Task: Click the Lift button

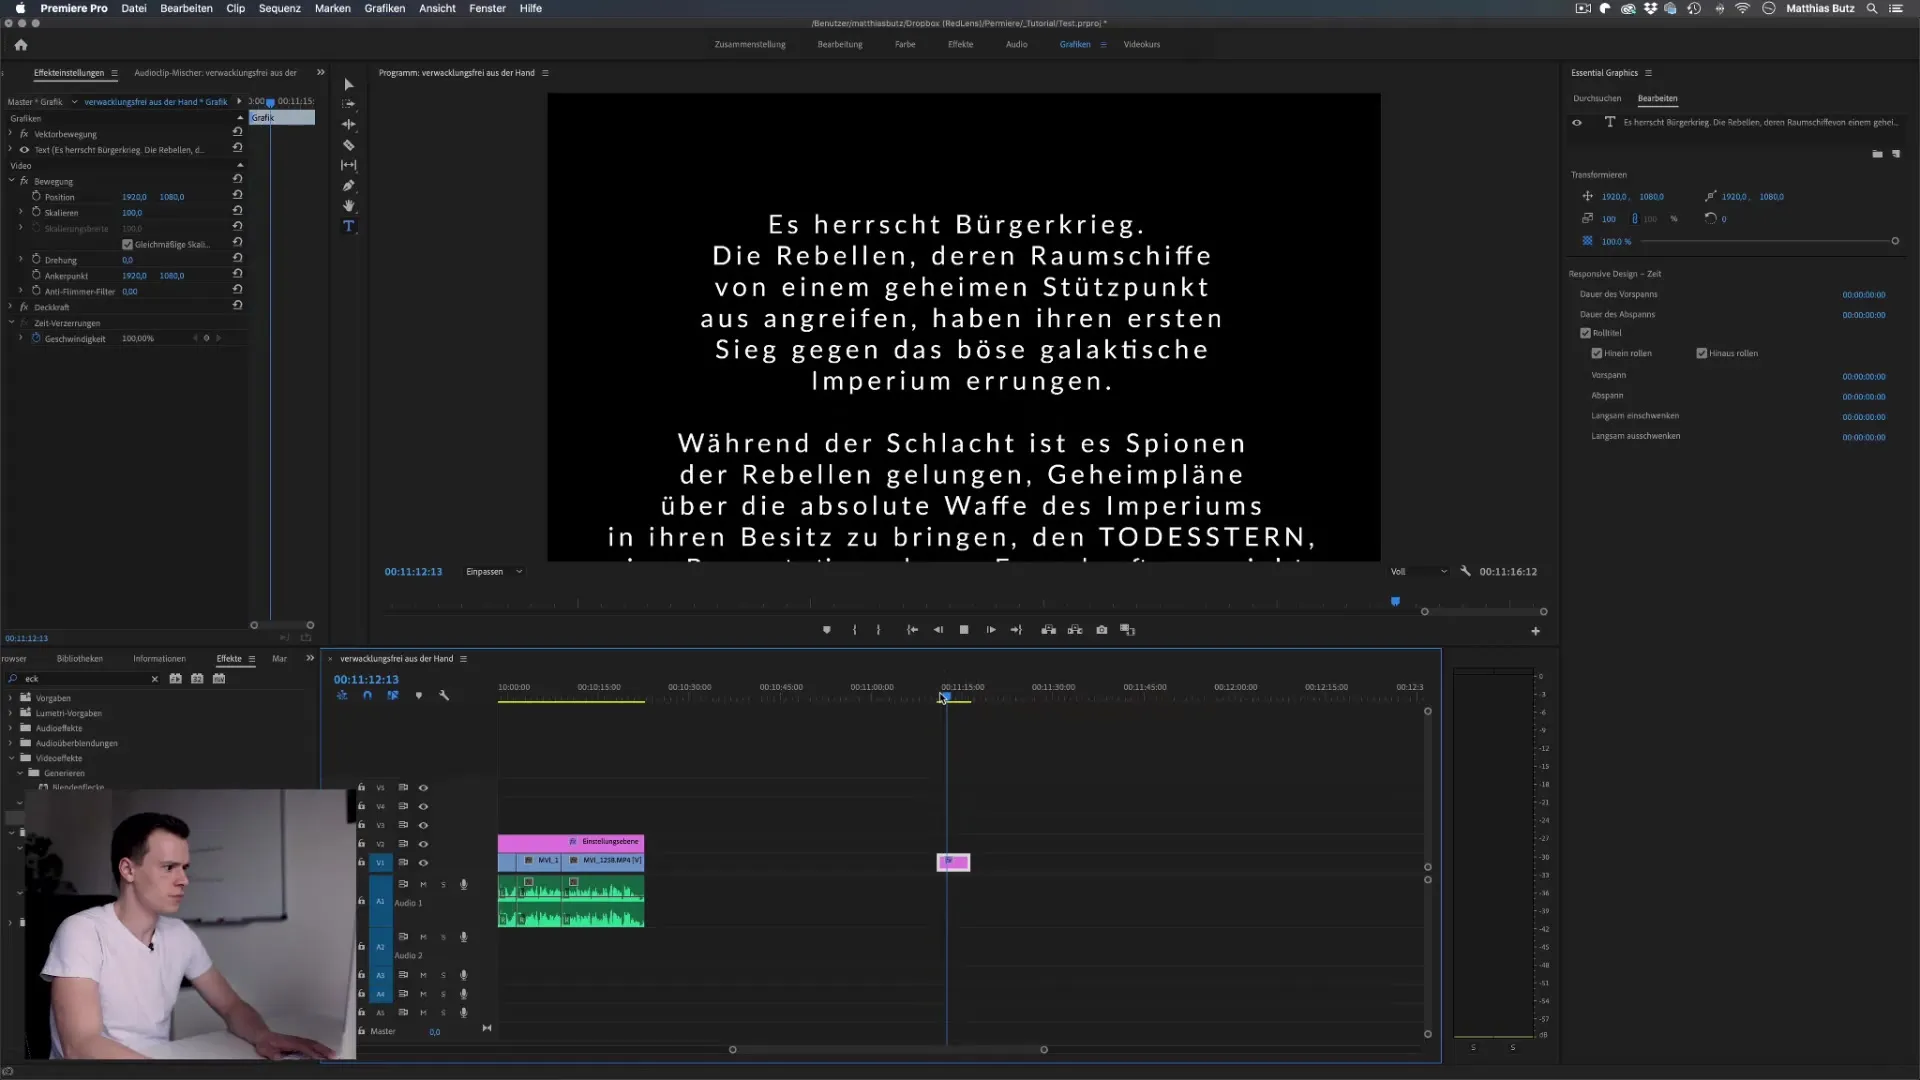Action: tap(1048, 630)
